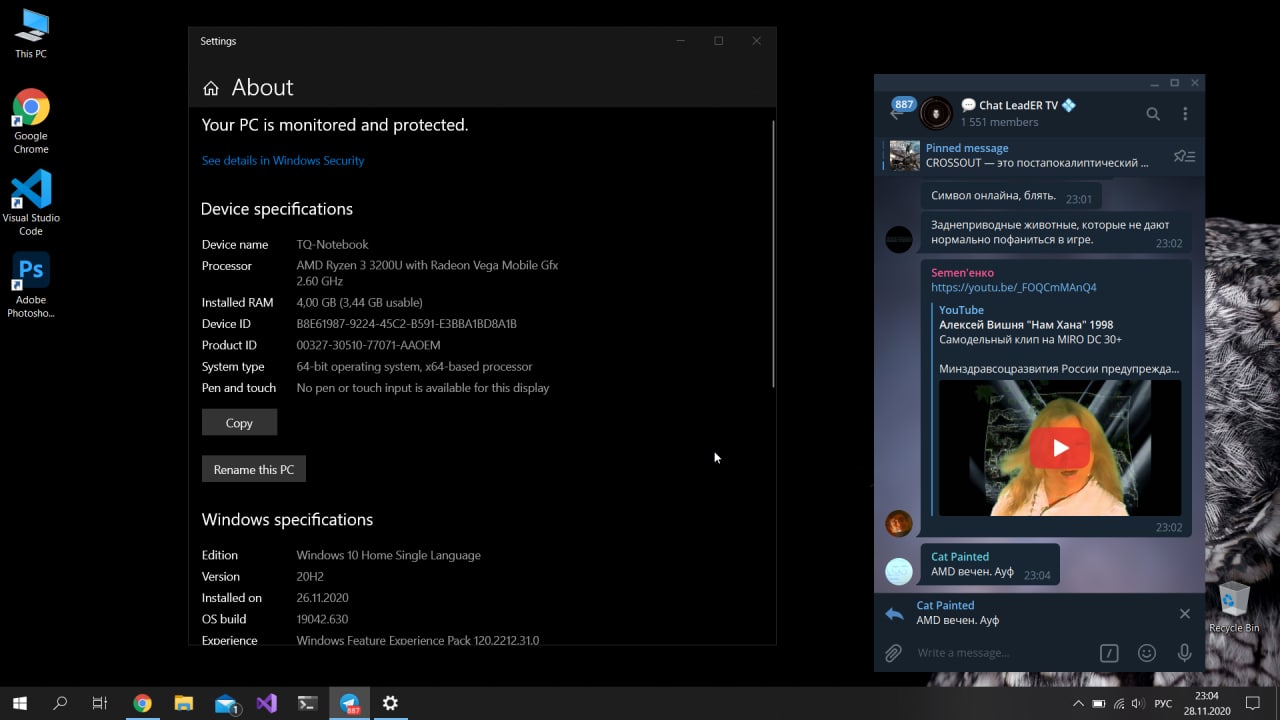
Task: Cancel reply to Cat Painted
Action: pos(1185,613)
